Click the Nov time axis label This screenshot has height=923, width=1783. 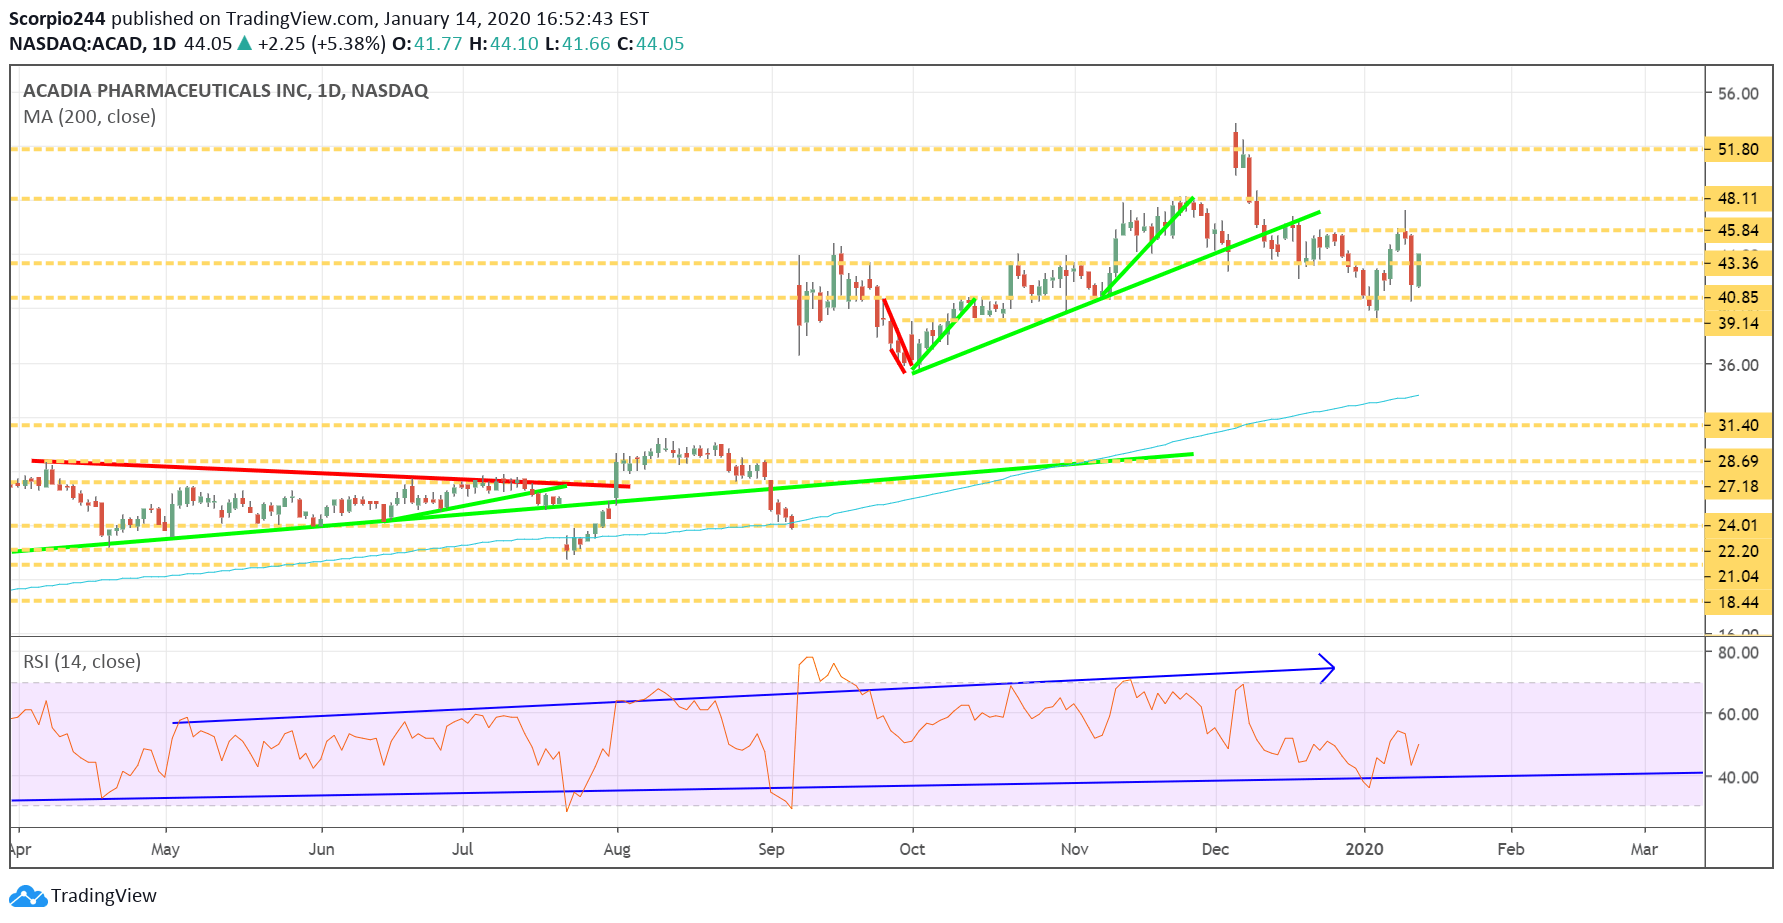tap(1074, 849)
